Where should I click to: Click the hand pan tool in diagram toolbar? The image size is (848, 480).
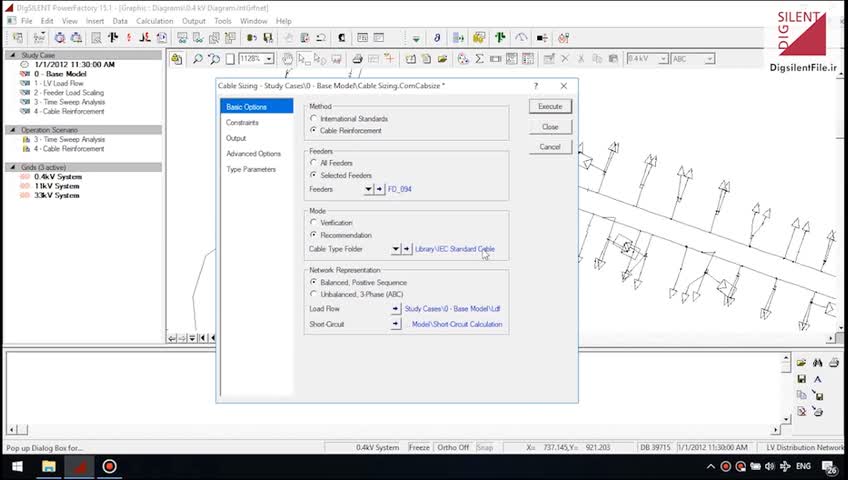pos(288,59)
